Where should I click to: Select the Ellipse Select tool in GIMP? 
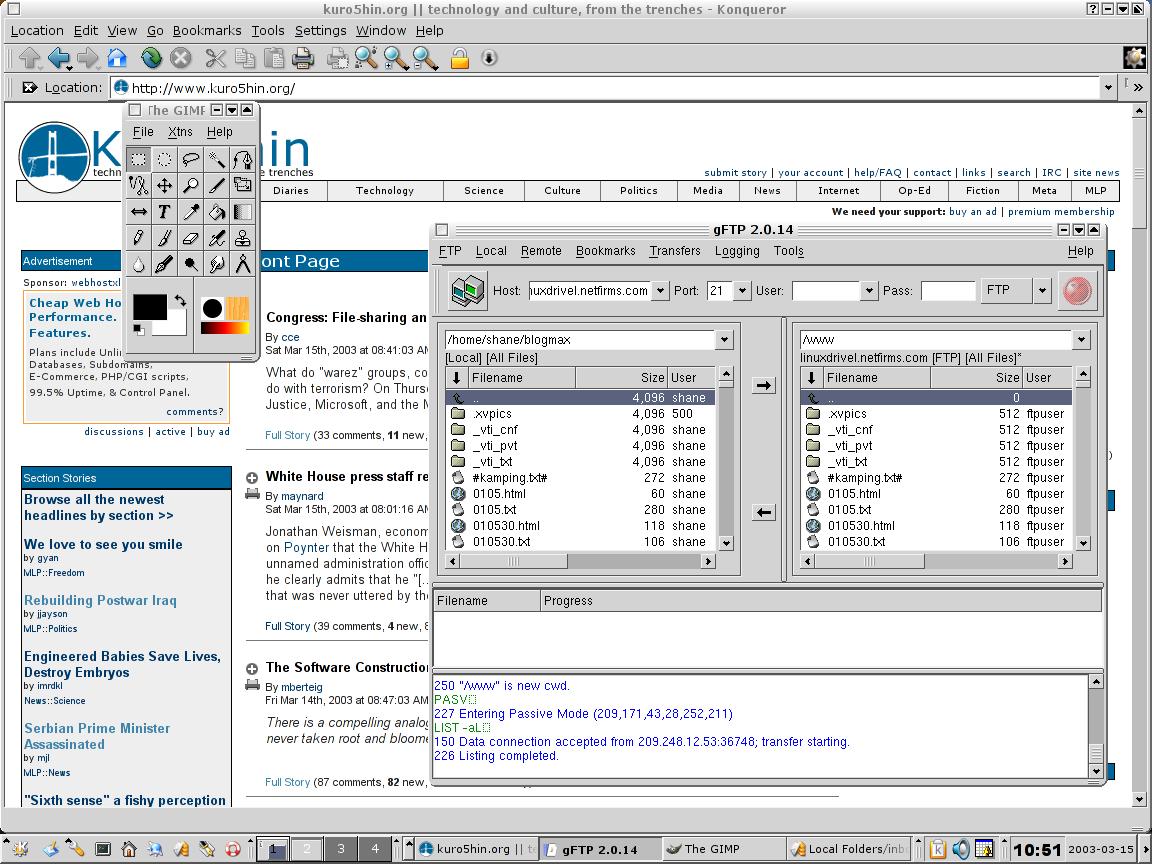(x=165, y=159)
